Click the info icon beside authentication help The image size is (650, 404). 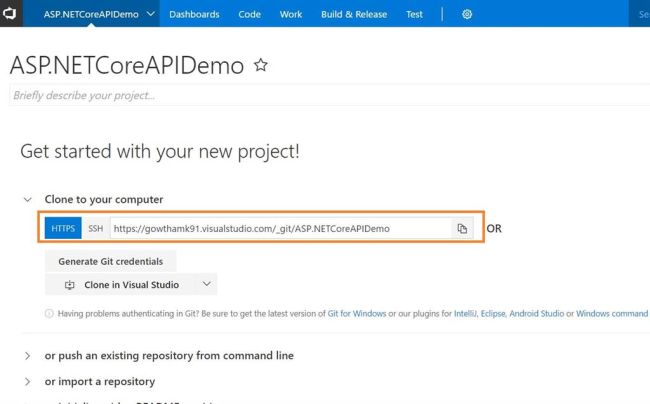tap(50, 313)
